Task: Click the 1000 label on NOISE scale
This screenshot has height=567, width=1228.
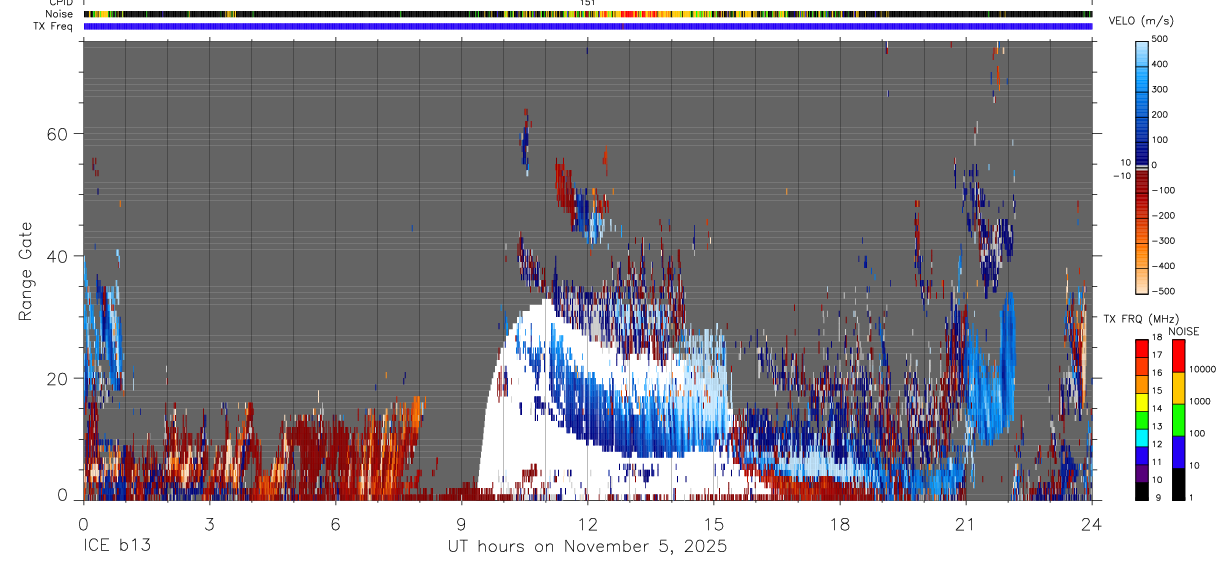Action: (x=1200, y=402)
